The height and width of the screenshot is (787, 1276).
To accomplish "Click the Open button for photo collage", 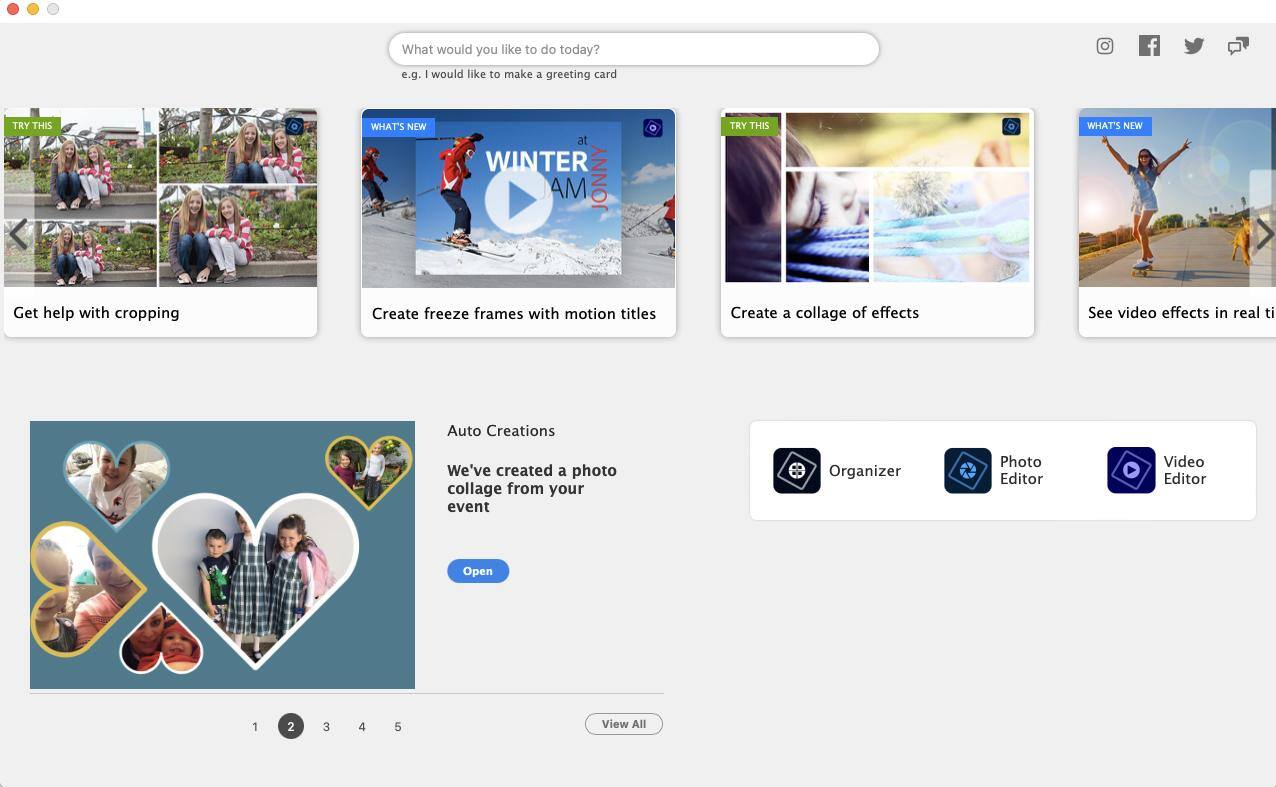I will [x=478, y=571].
